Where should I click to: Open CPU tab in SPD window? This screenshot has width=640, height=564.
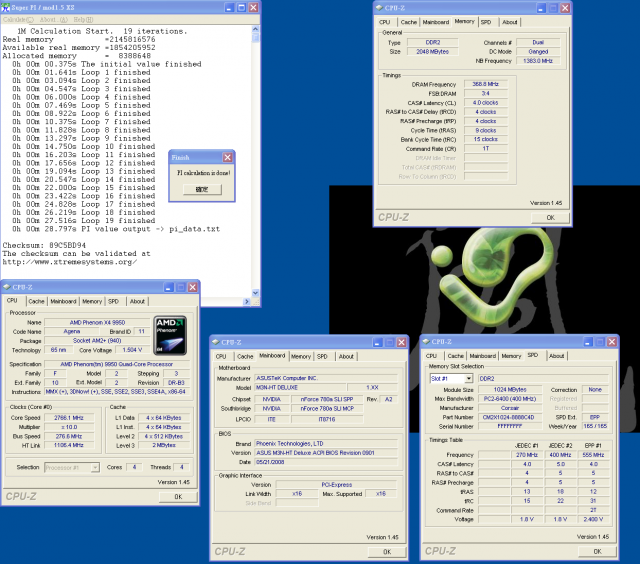click(x=431, y=356)
